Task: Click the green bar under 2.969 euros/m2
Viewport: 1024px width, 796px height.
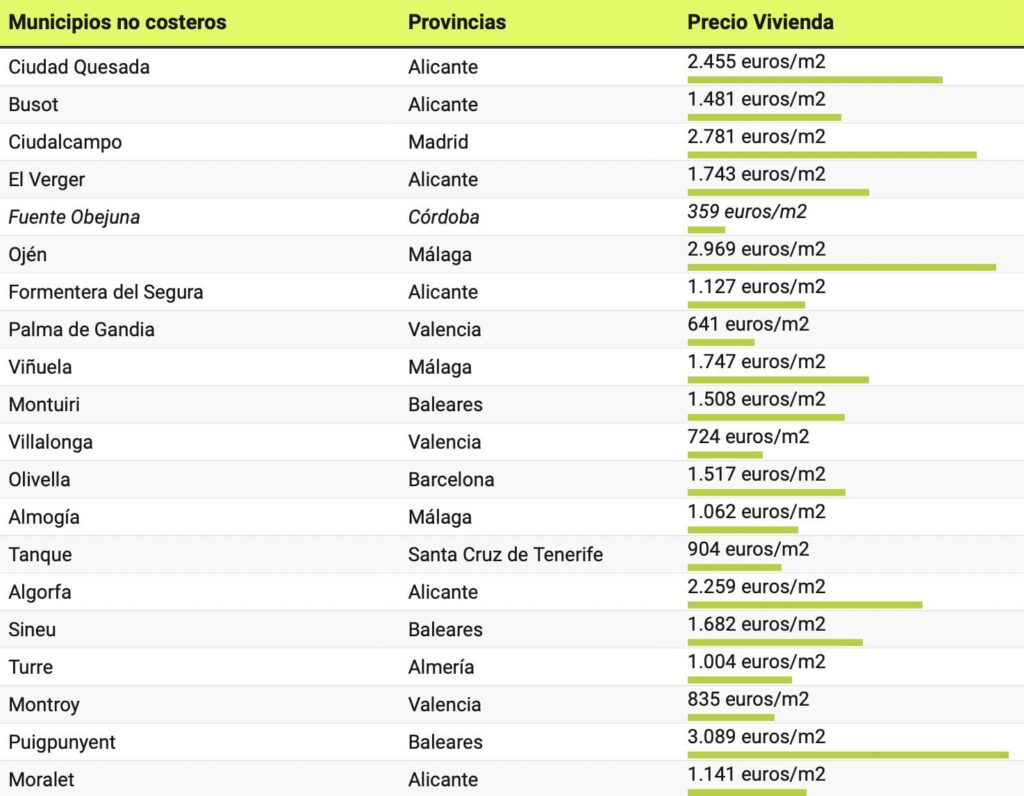Action: click(x=841, y=267)
